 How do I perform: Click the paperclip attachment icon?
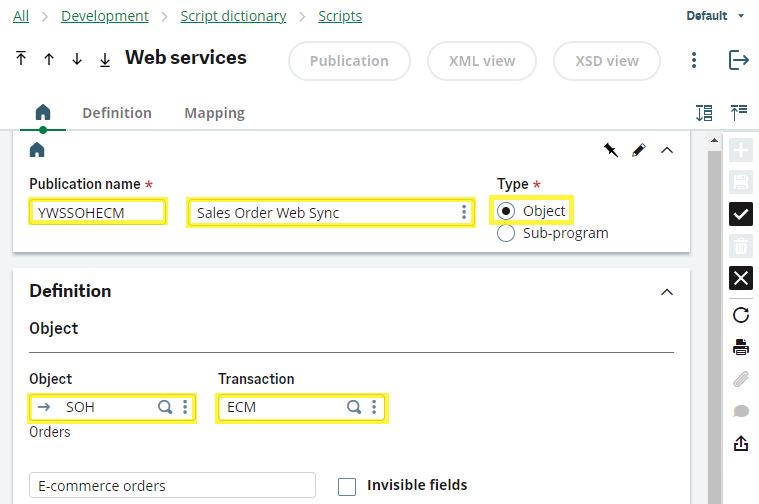pos(741,379)
